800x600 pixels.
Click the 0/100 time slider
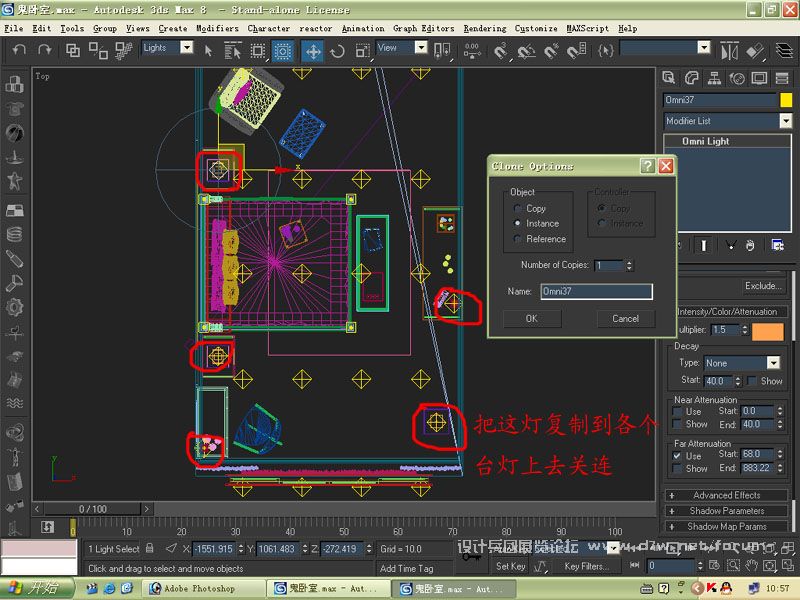tap(92, 509)
